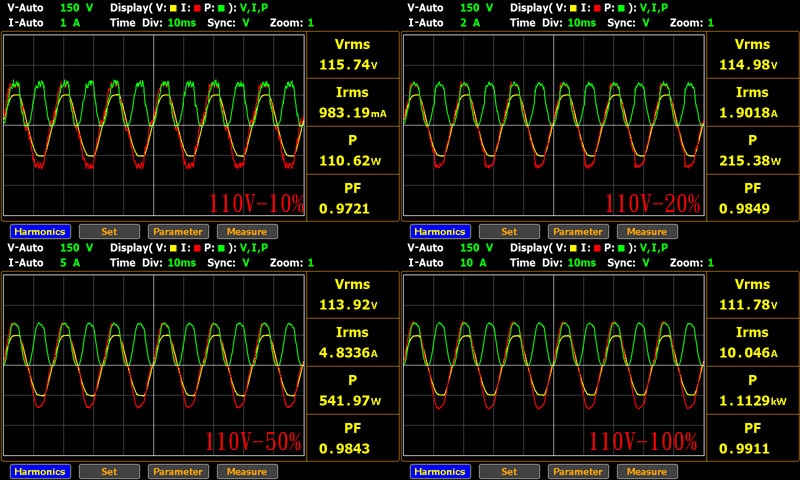
Task: Click the red 110V-50% label
Action: [254, 442]
